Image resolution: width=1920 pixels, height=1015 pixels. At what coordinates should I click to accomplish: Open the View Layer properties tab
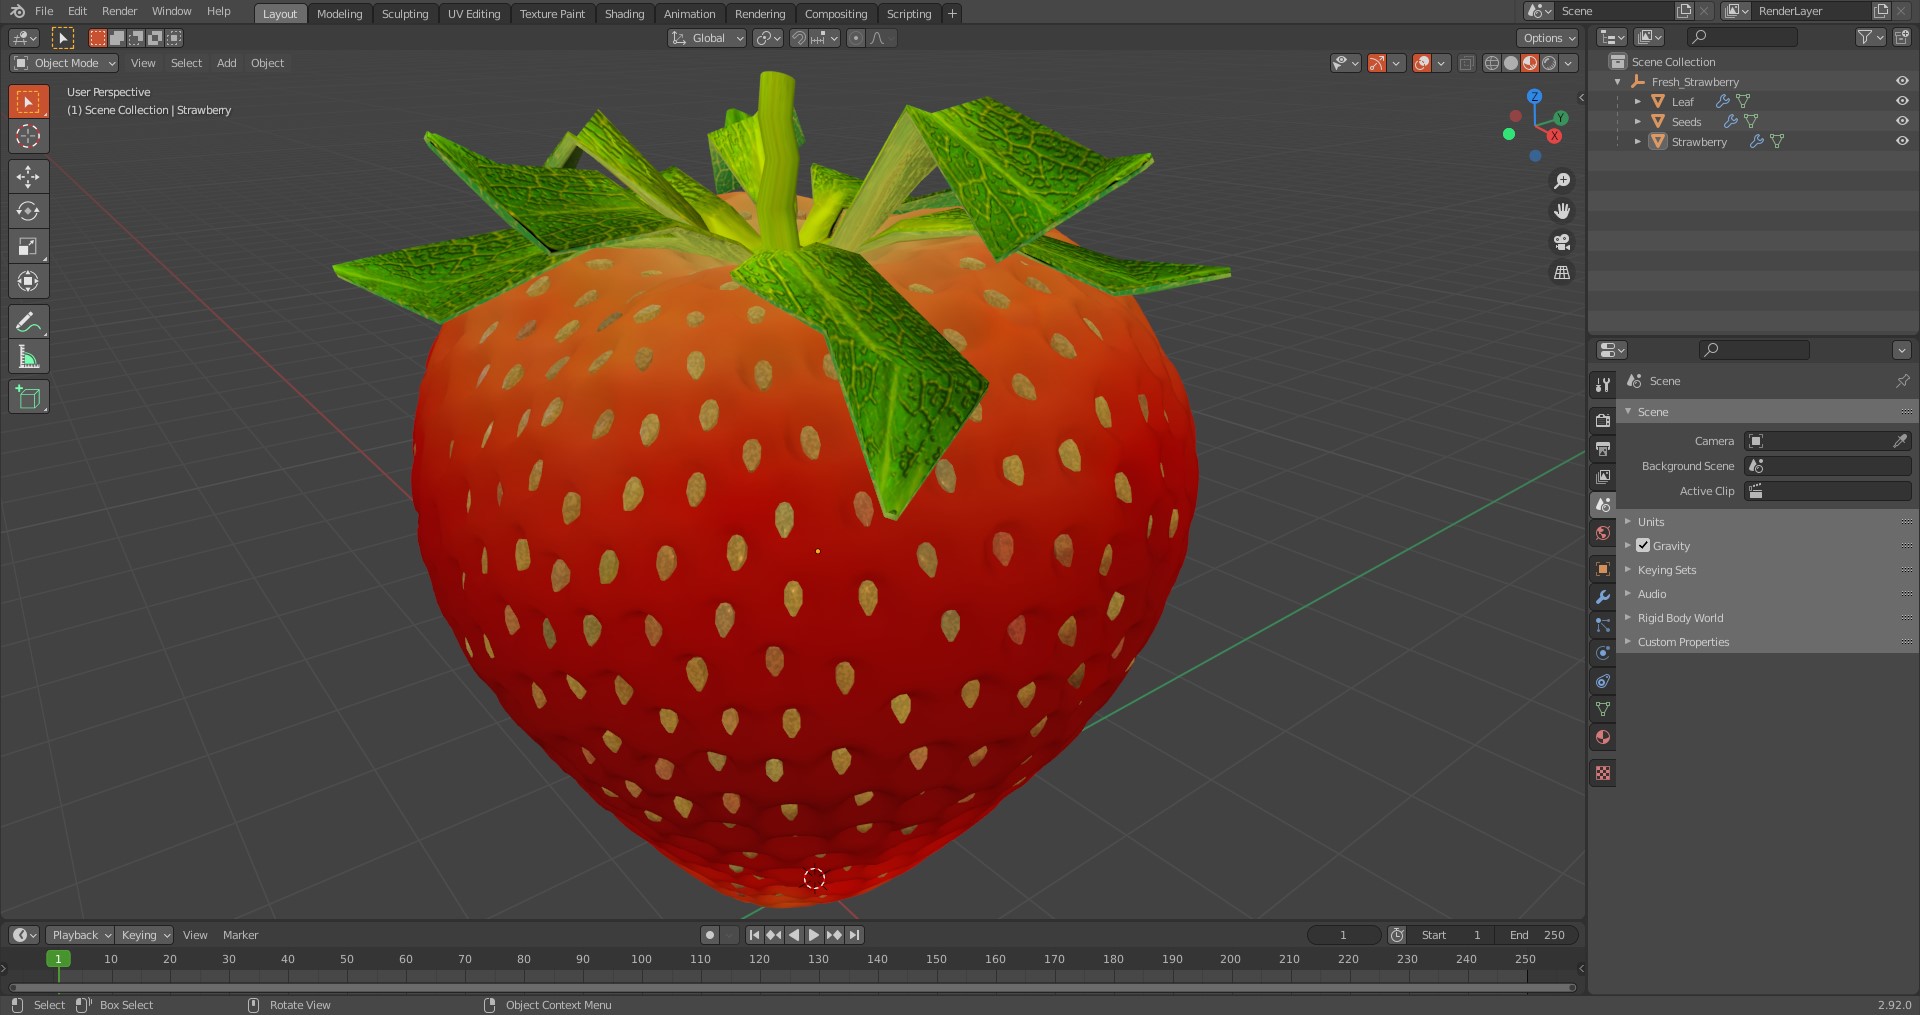1603,477
